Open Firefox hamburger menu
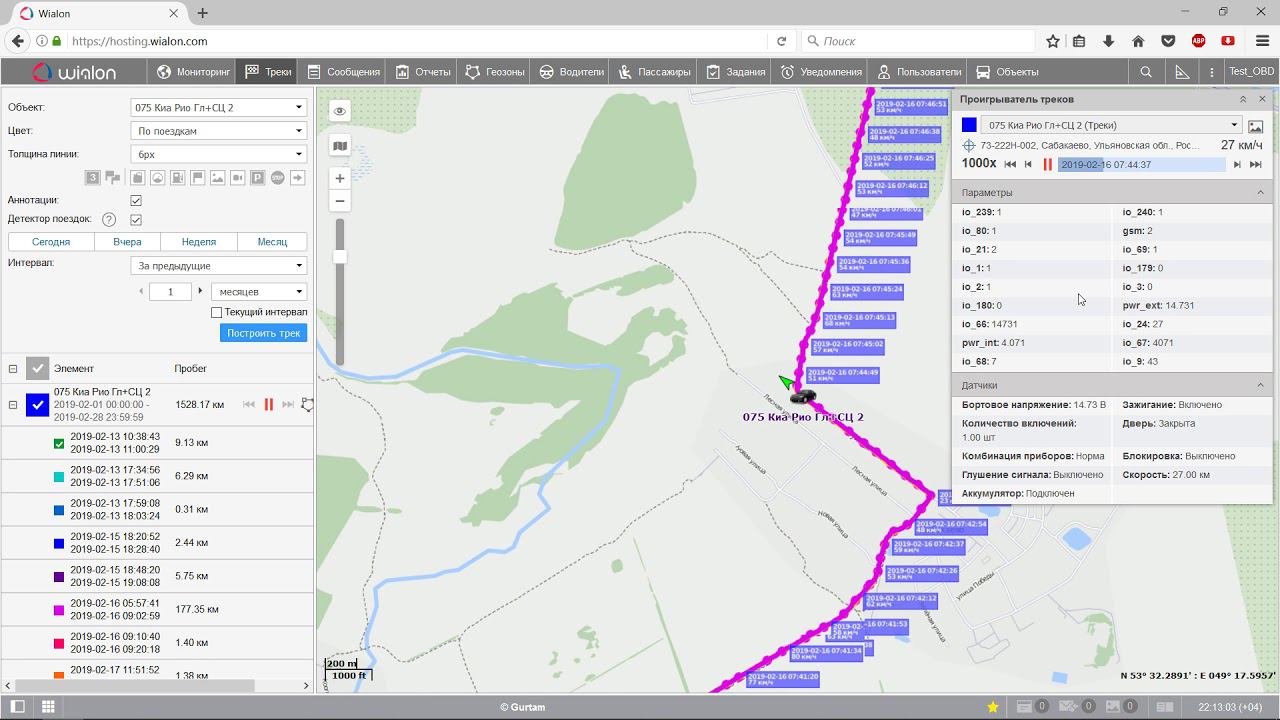 click(1262, 41)
